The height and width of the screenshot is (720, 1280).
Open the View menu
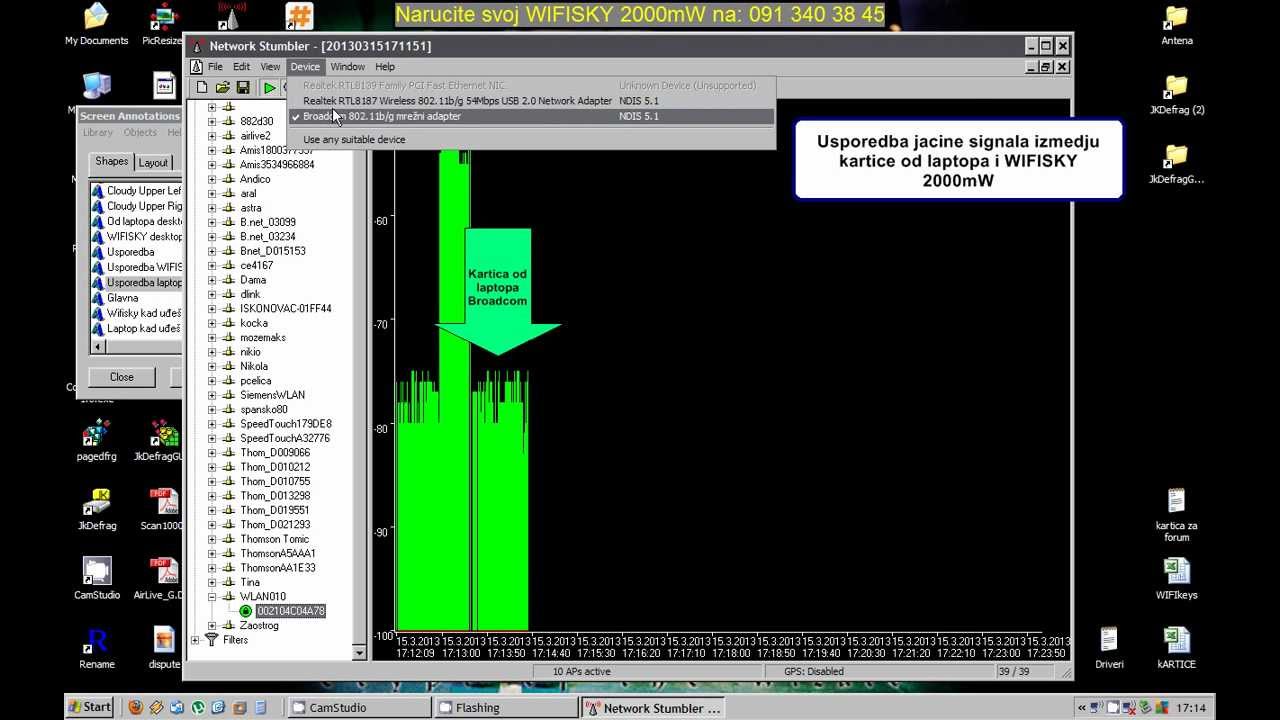coord(270,67)
